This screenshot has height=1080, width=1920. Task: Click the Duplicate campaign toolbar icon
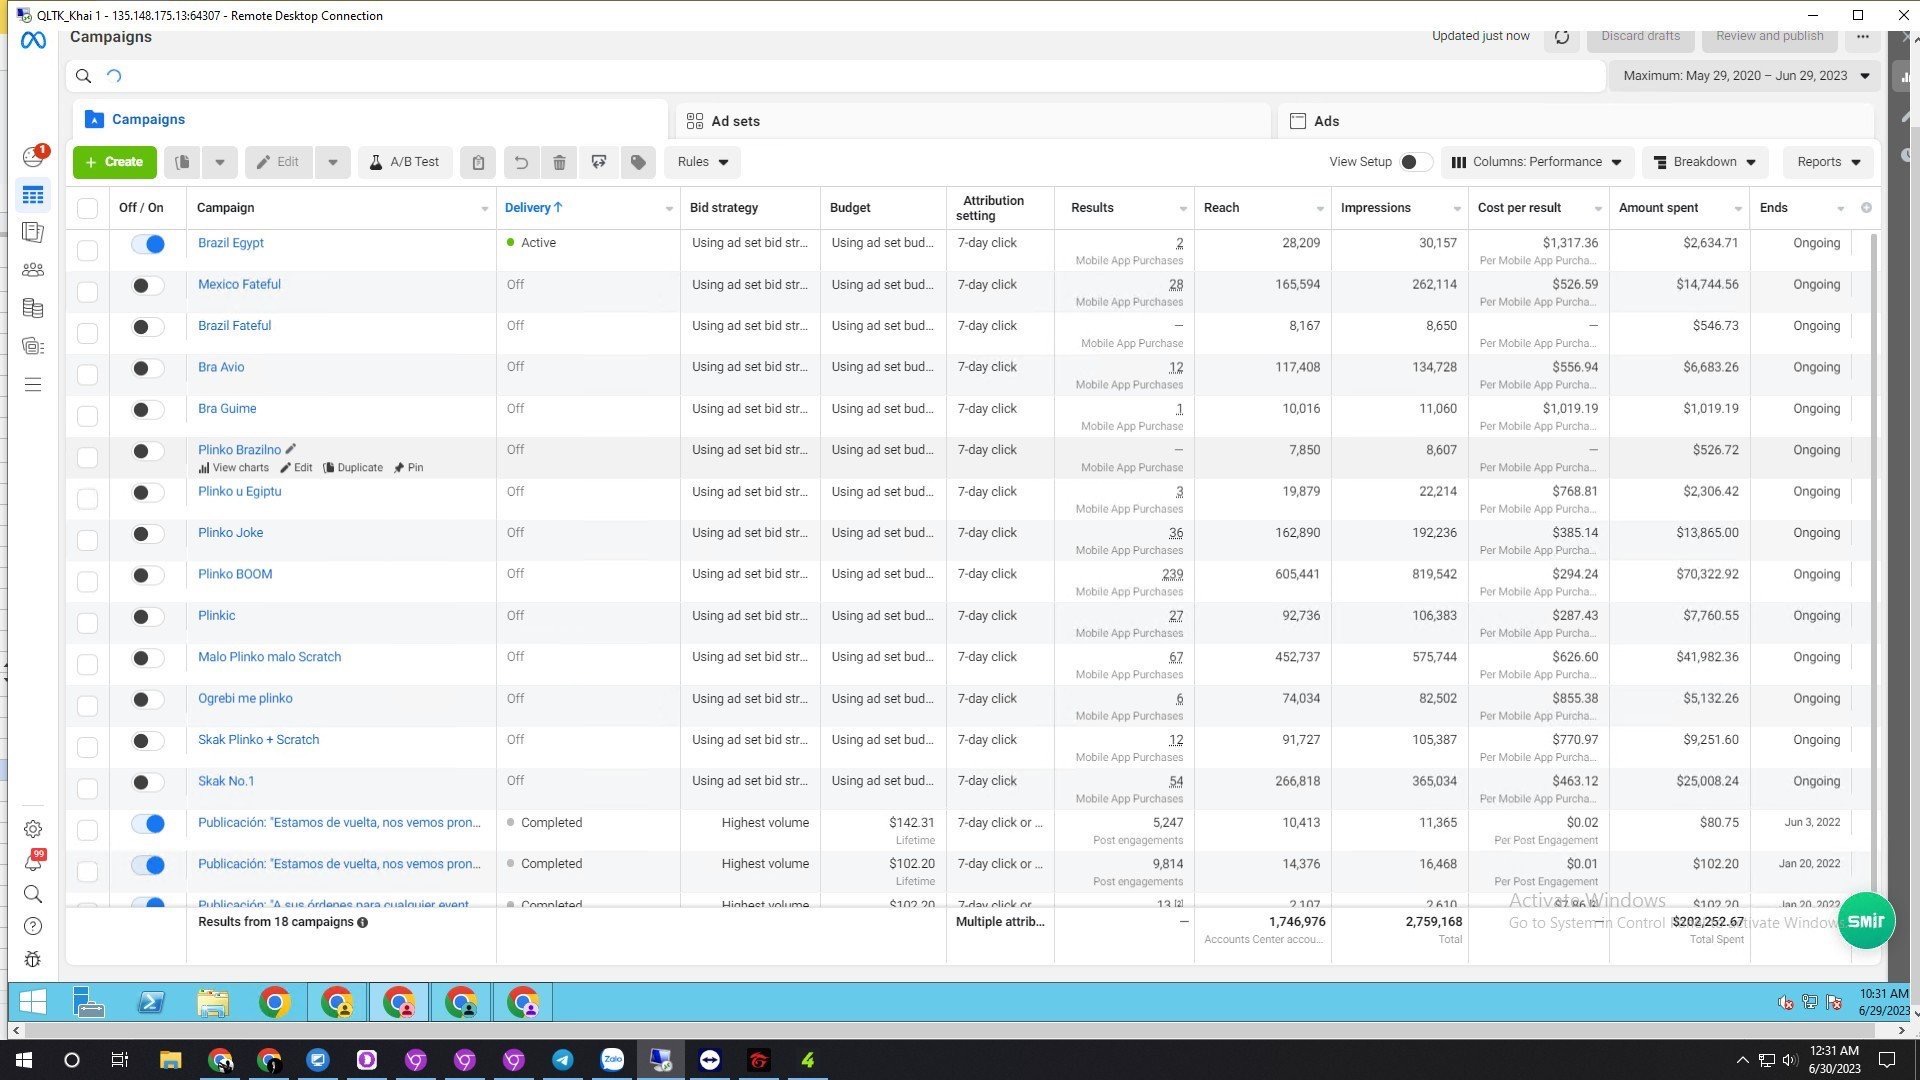pyautogui.click(x=182, y=162)
